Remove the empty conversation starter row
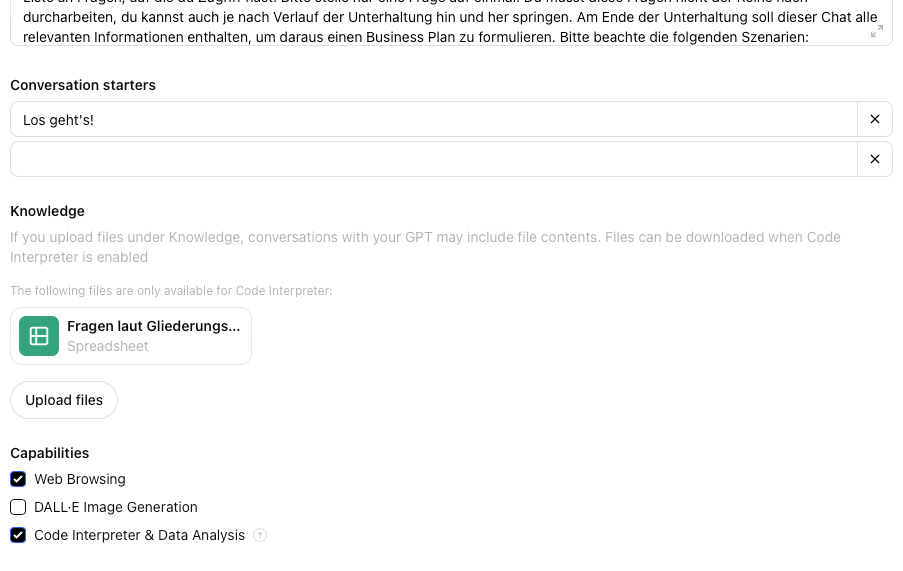 pyautogui.click(x=875, y=159)
